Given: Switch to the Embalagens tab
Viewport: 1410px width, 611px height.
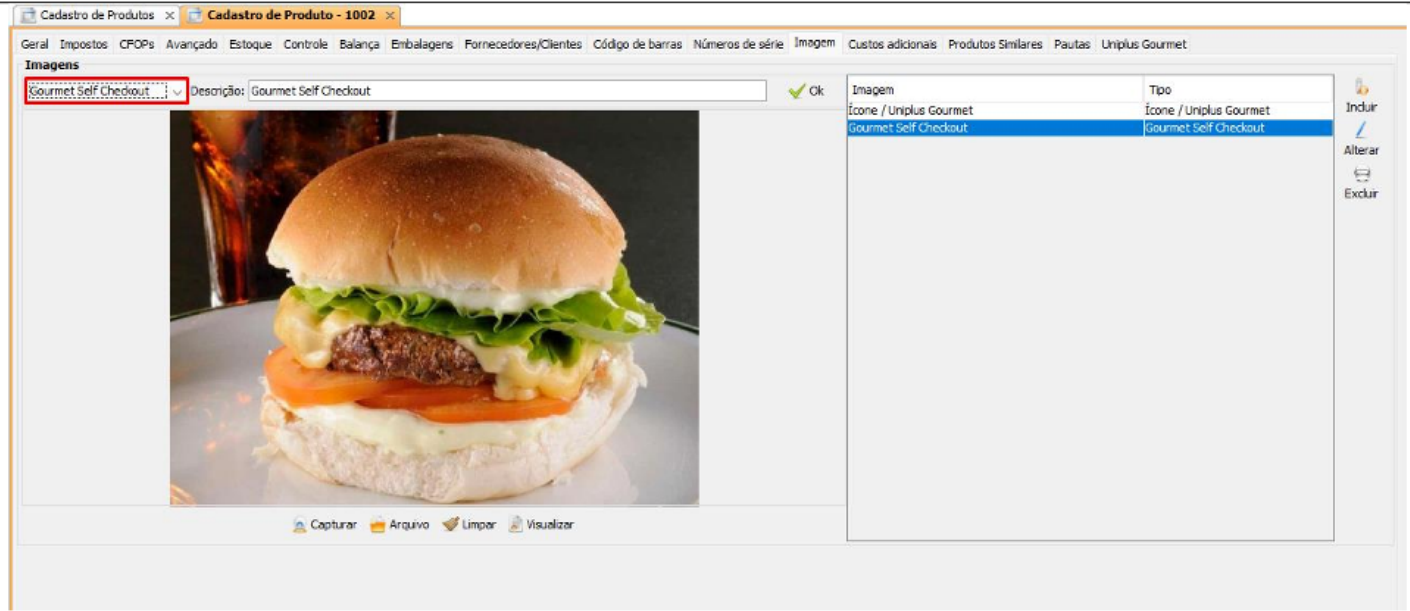Looking at the screenshot, I should (422, 45).
